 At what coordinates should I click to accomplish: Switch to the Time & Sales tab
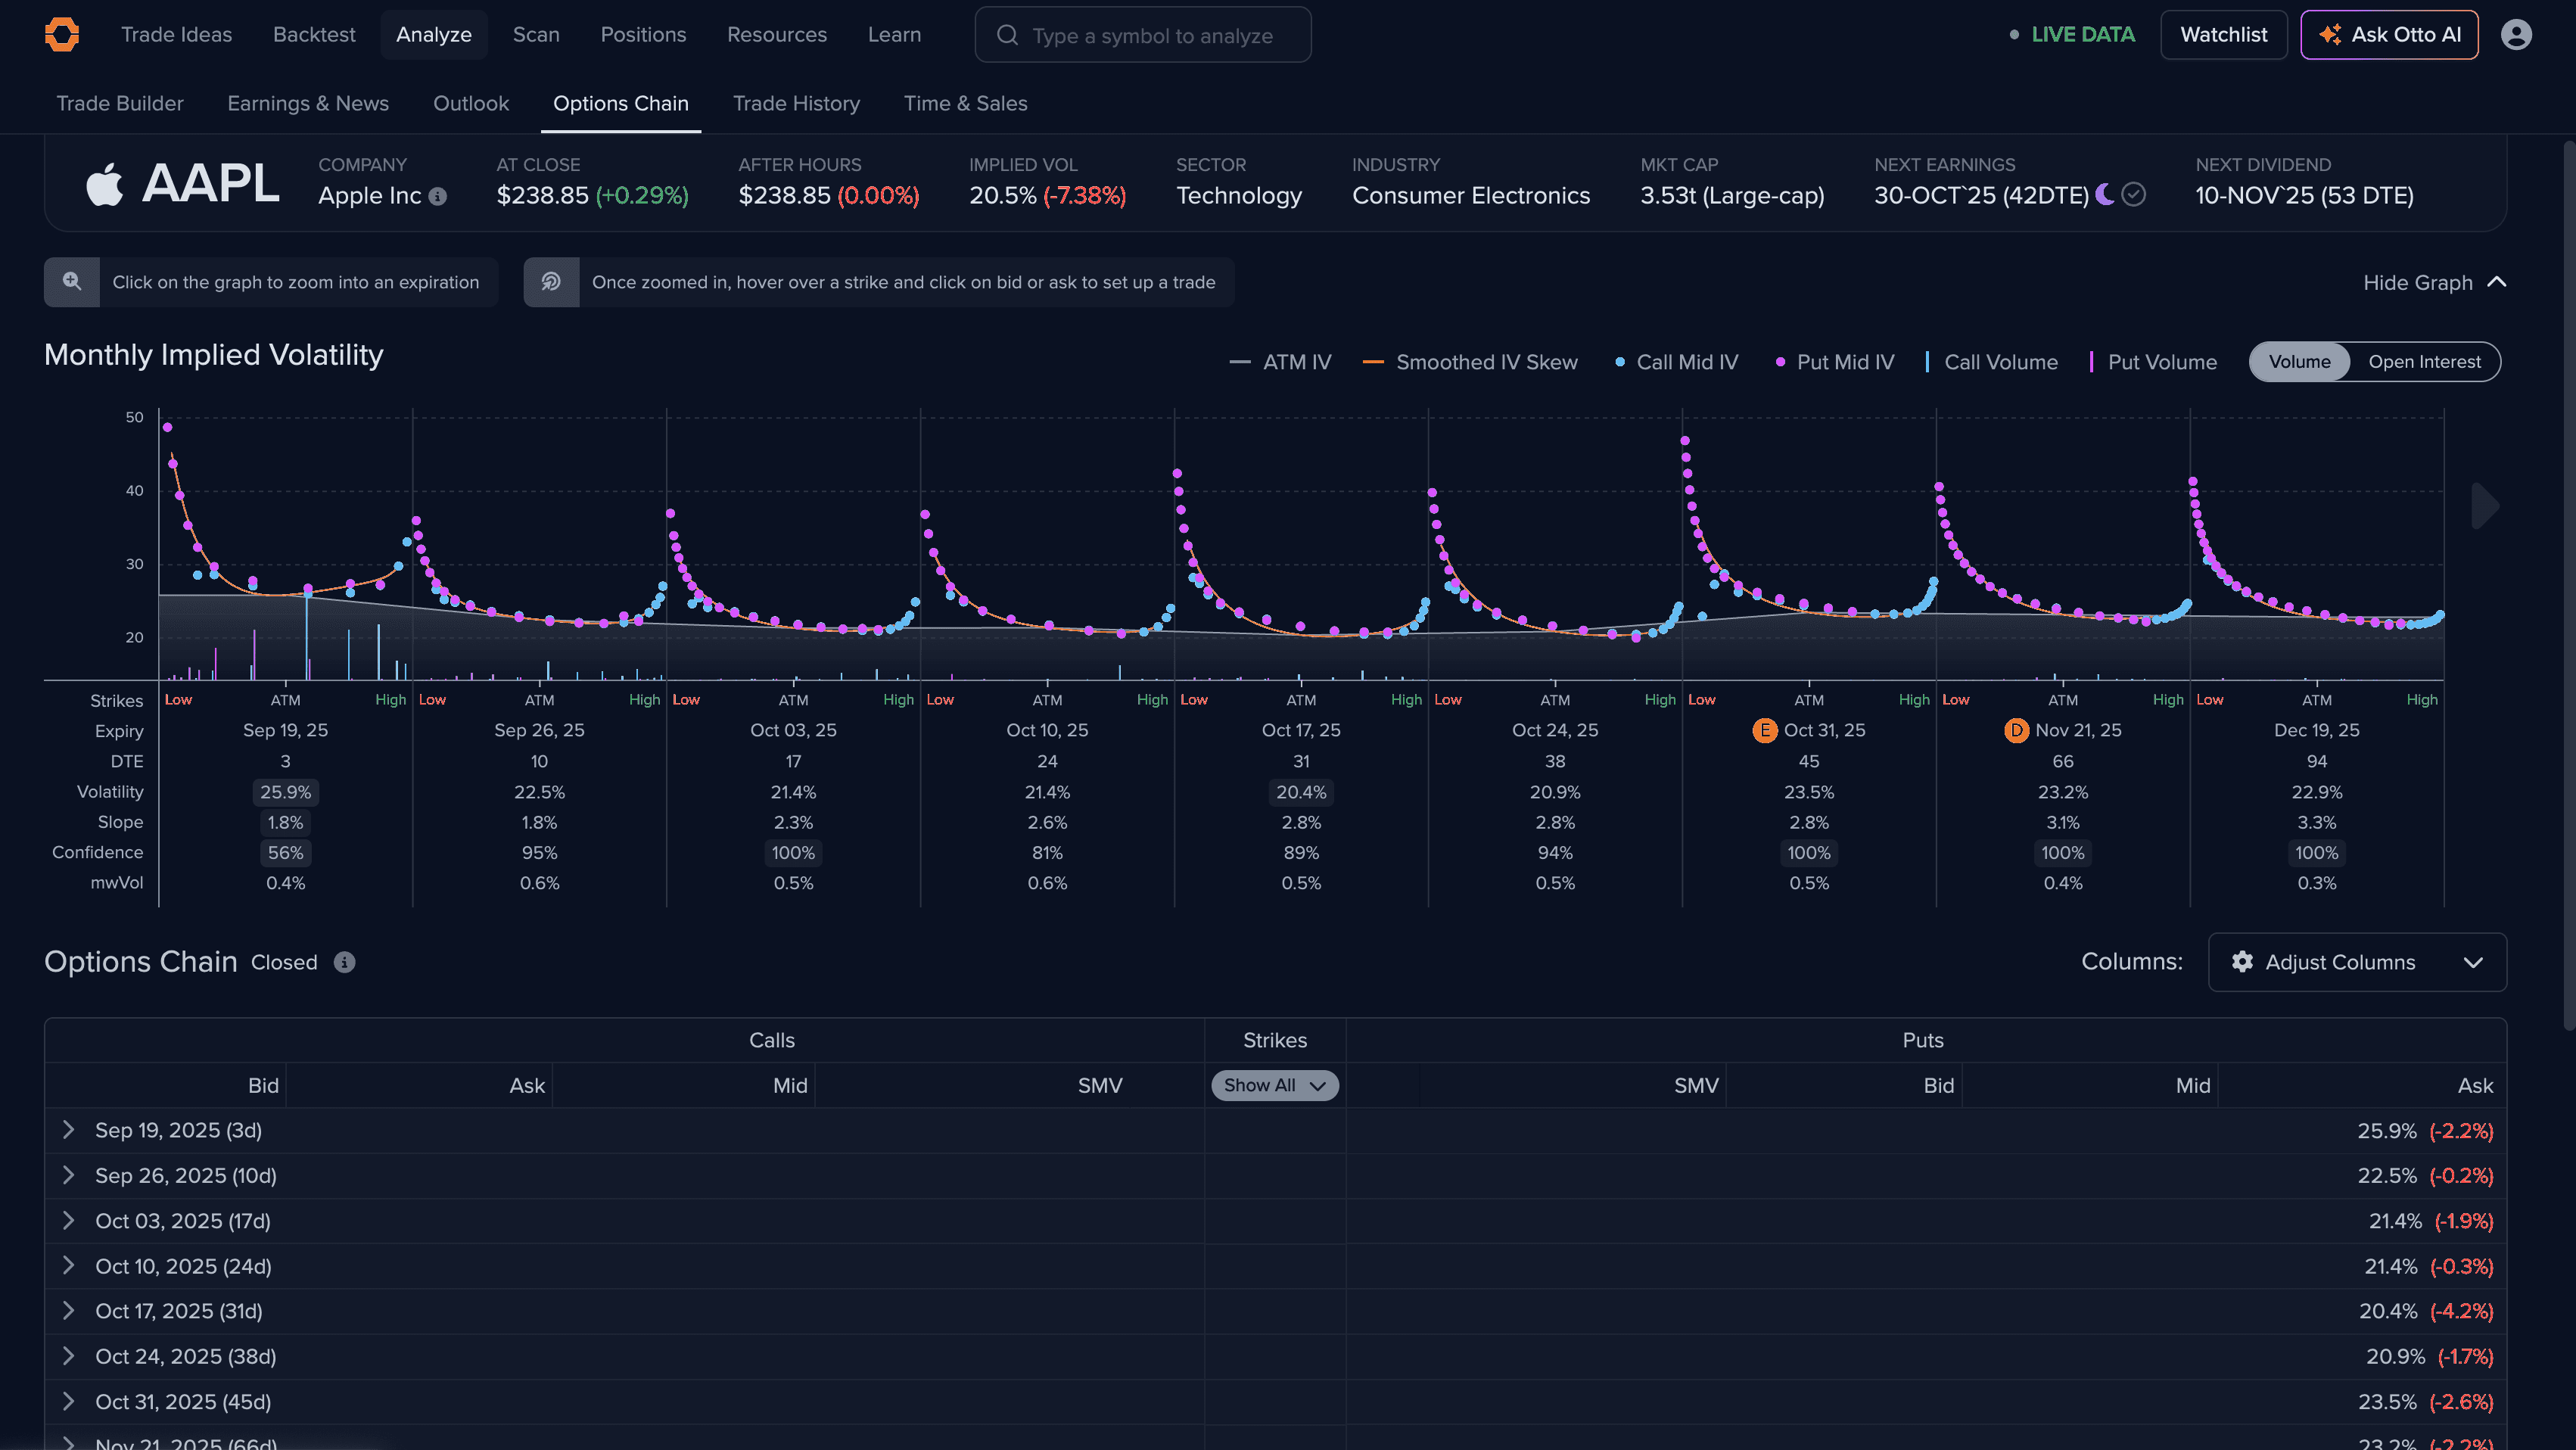pos(965,104)
